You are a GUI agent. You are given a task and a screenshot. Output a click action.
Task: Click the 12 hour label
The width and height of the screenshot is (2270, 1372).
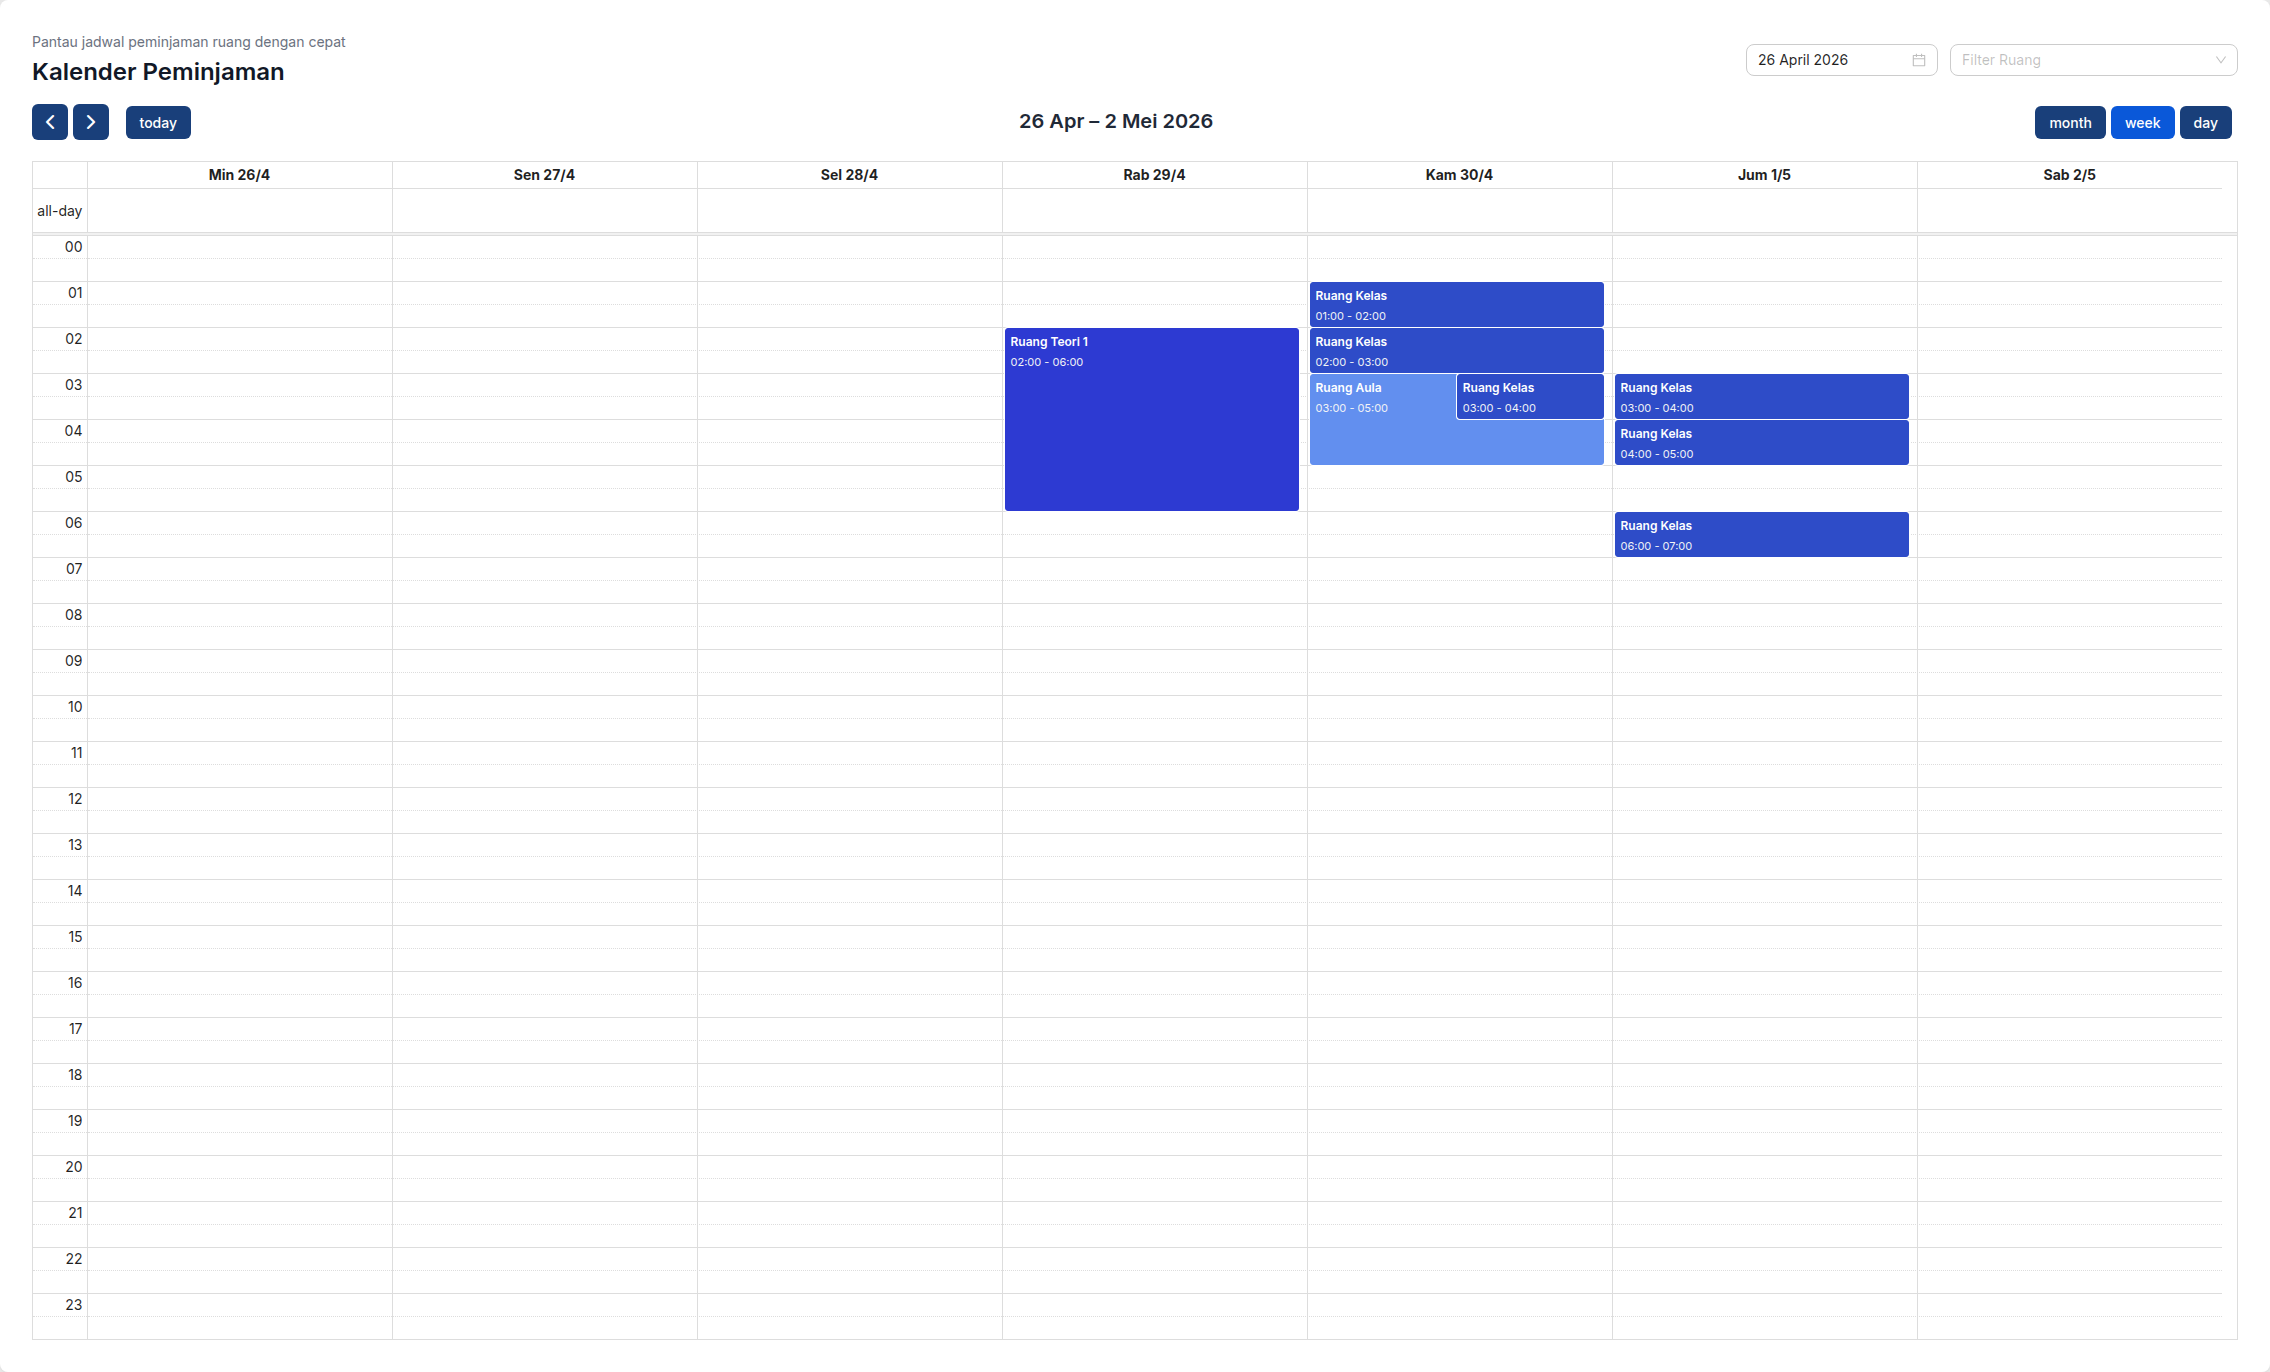tap(75, 799)
